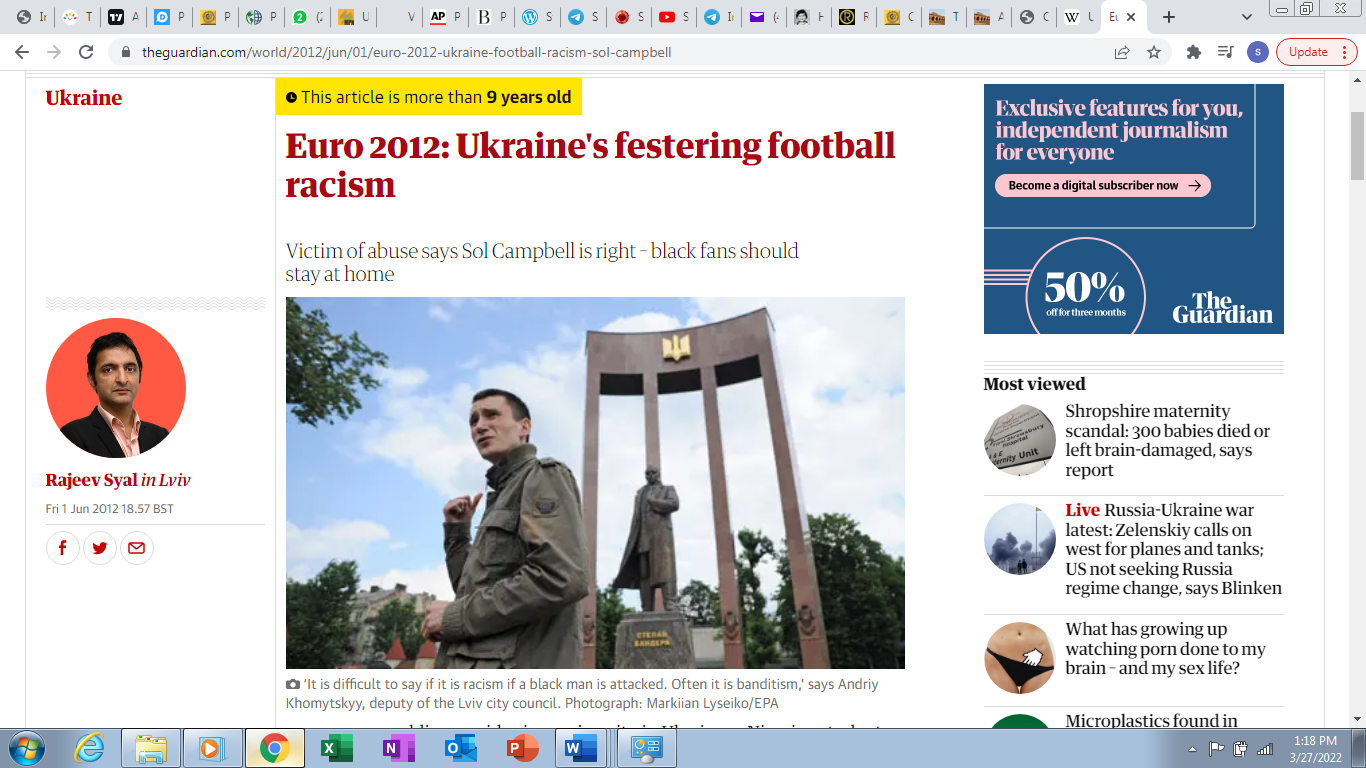This screenshot has width=1366, height=768.
Task: Click Become a digital subscriber now
Action: (x=1102, y=185)
